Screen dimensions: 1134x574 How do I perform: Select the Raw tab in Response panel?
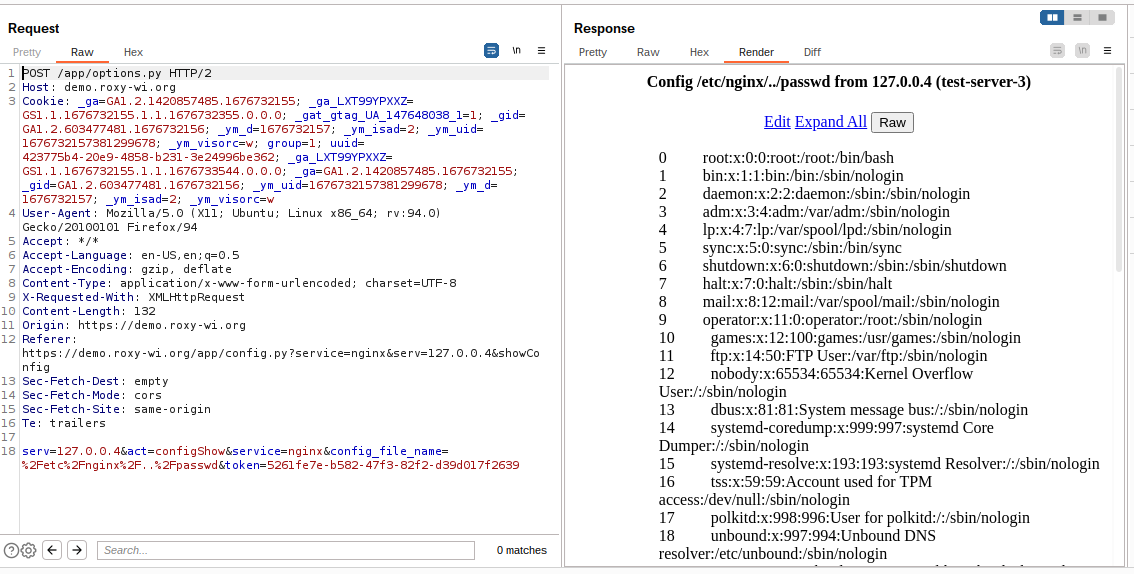[648, 52]
